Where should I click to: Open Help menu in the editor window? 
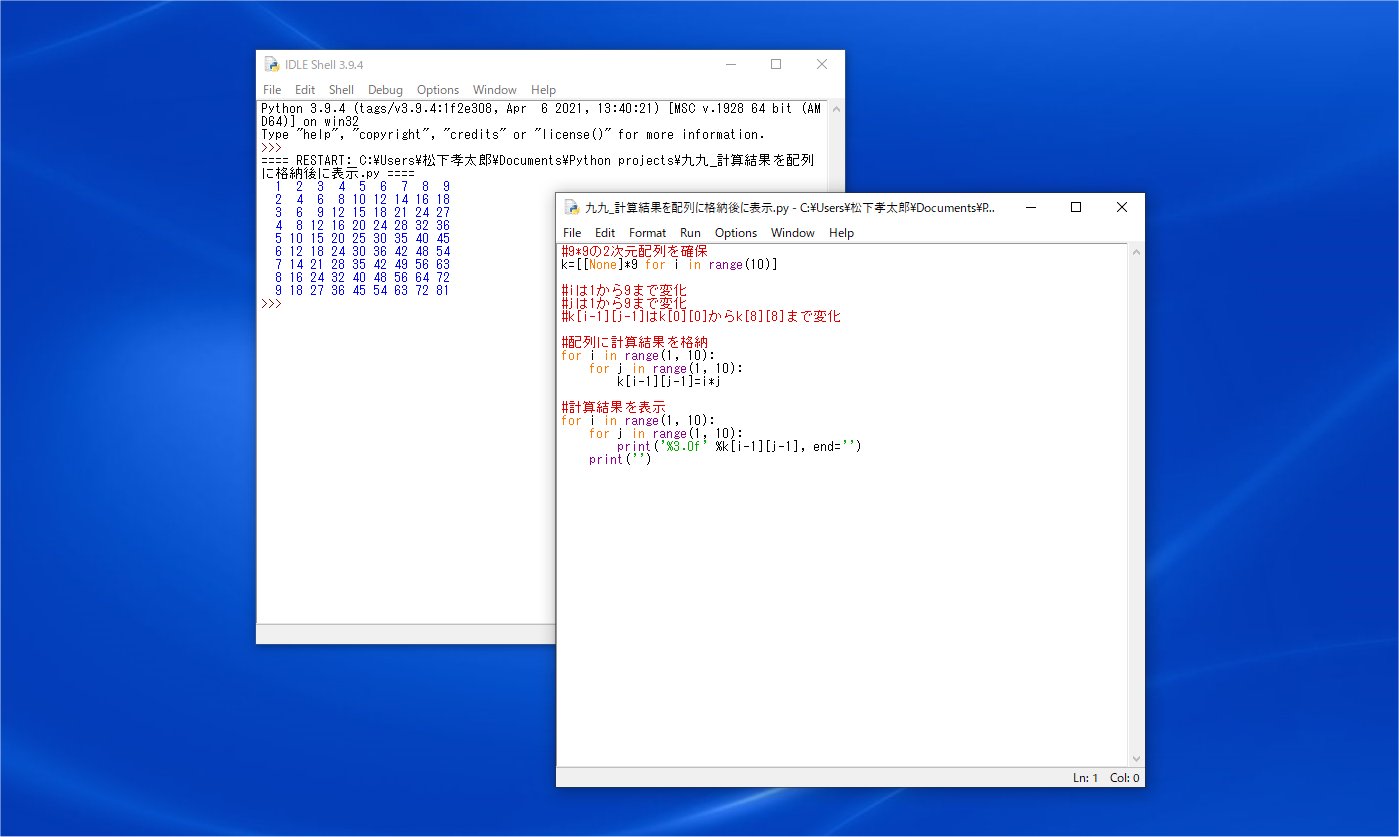pyautogui.click(x=842, y=233)
